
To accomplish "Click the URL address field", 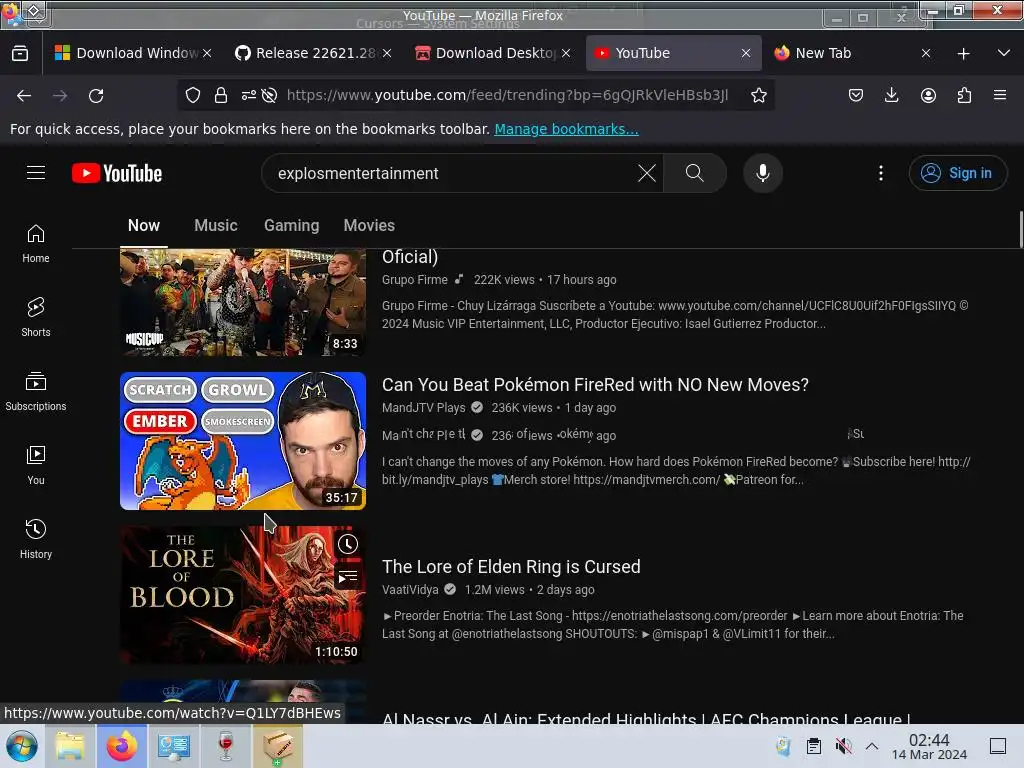I will (507, 95).
